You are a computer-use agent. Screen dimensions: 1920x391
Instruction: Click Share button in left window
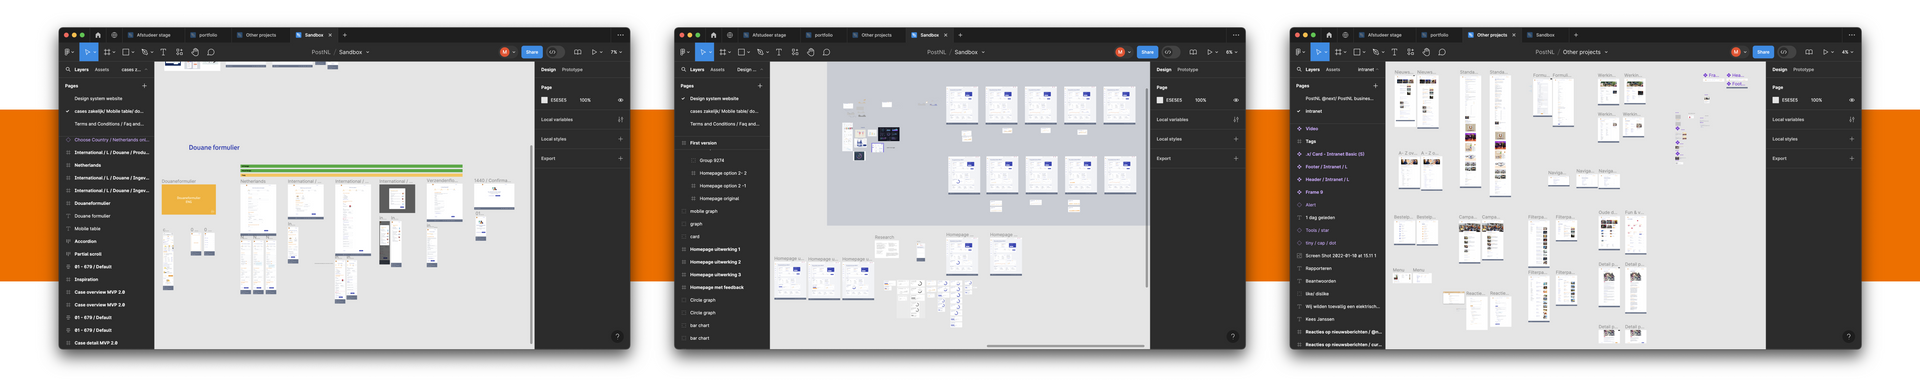pos(531,52)
